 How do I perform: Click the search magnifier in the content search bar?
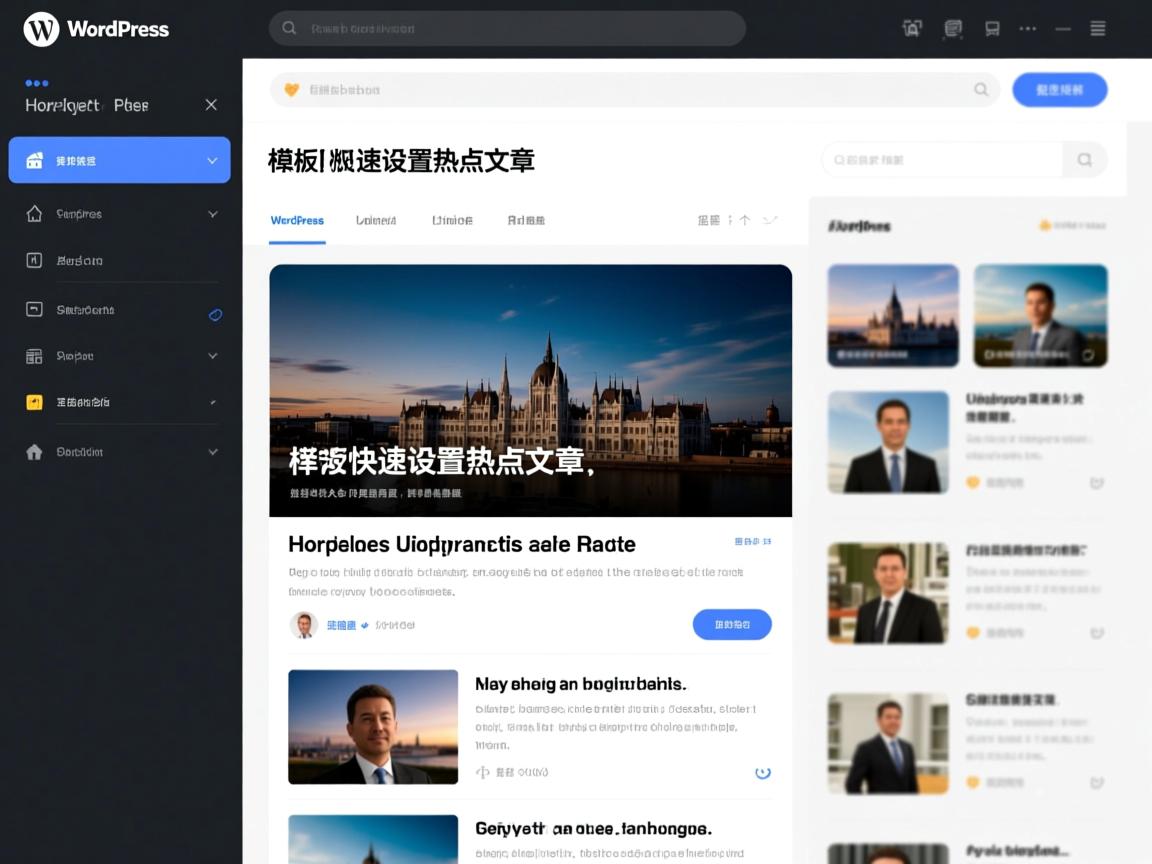point(980,89)
